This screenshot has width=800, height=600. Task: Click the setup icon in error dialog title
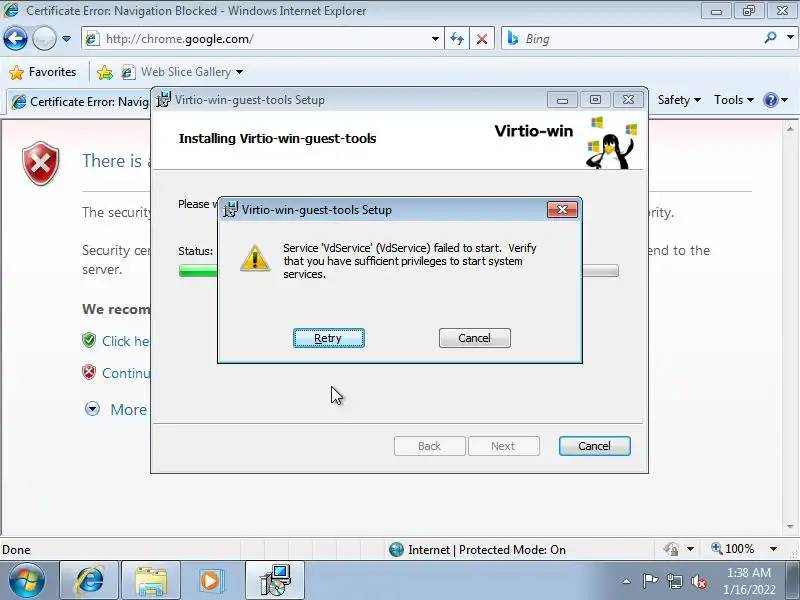[231, 209]
